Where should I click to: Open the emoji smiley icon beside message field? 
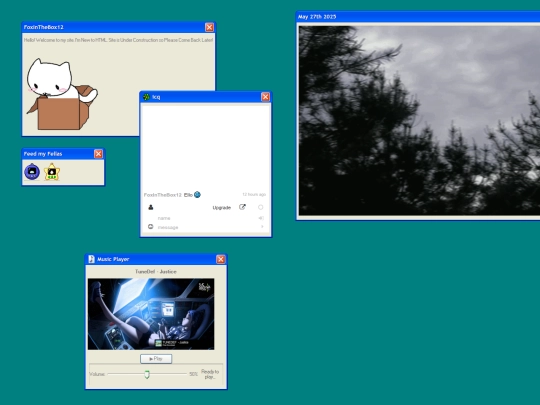[150, 227]
